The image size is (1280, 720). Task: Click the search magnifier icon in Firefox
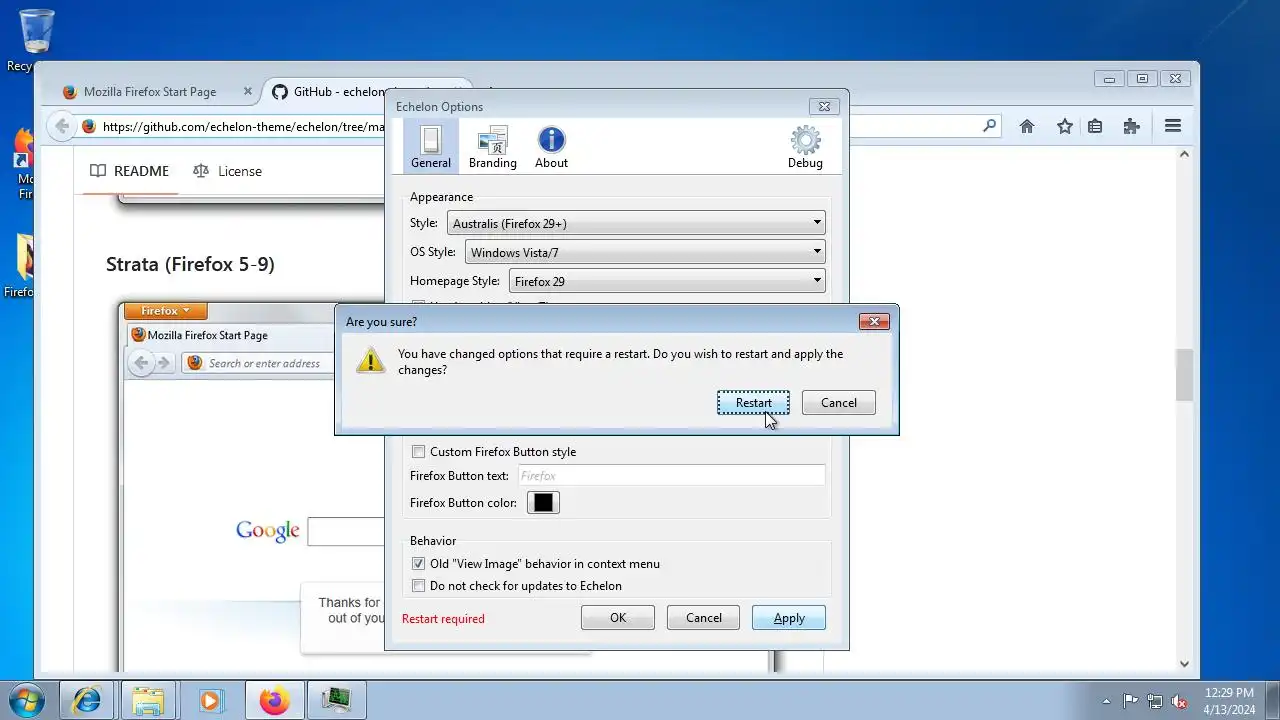point(989,126)
